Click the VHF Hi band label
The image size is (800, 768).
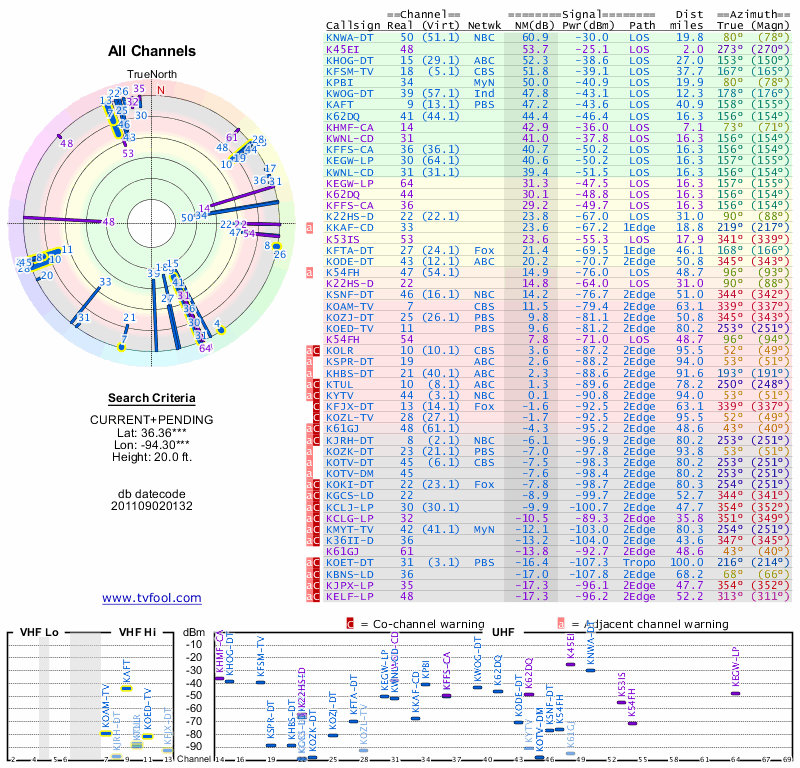click(137, 633)
